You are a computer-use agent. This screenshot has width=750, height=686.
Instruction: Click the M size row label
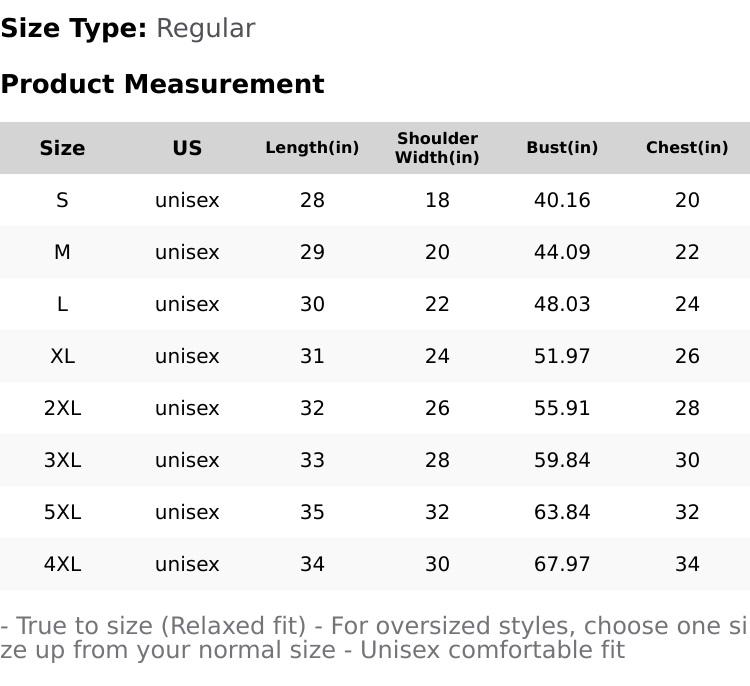pos(62,252)
